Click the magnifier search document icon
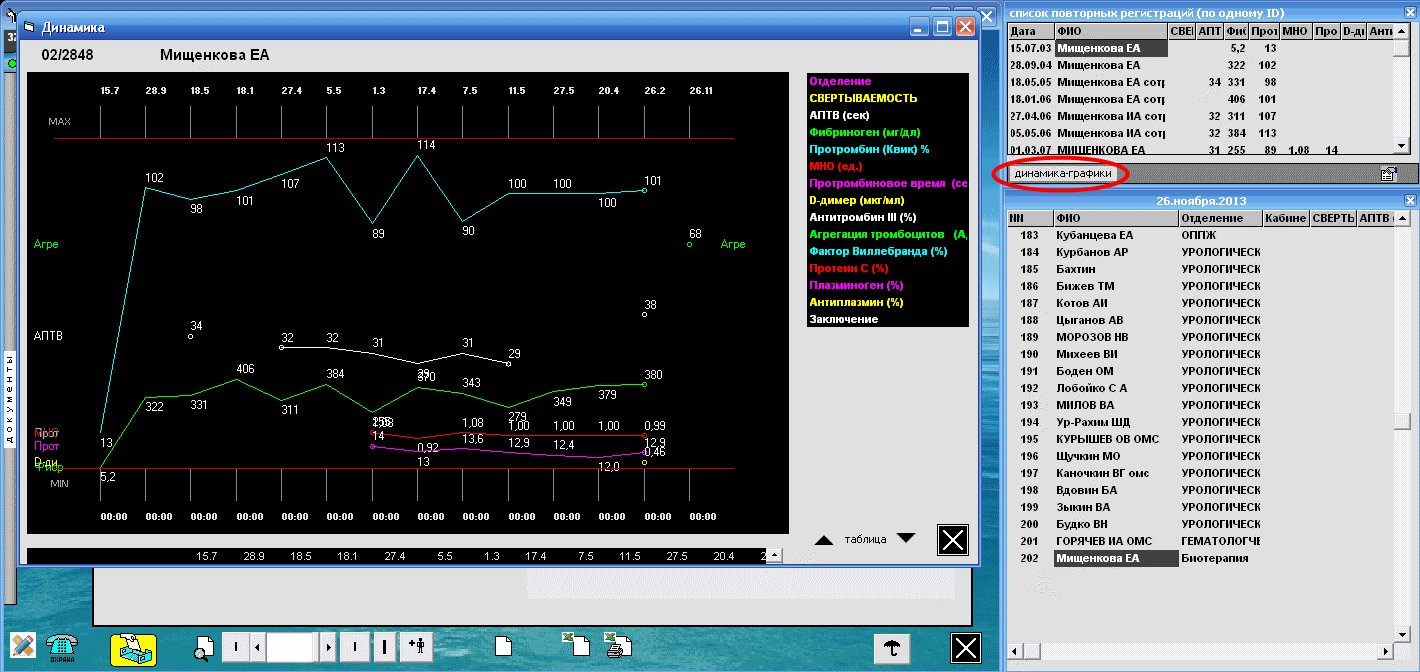Screen dimensions: 1420x672 pos(204,647)
